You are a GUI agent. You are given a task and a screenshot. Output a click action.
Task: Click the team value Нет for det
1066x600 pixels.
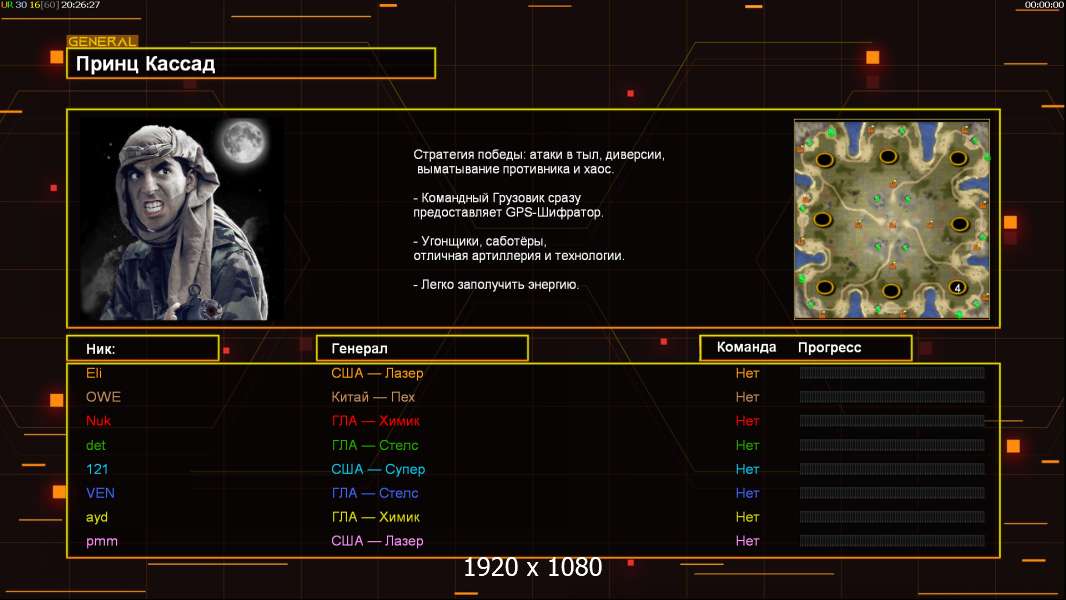[747, 445]
